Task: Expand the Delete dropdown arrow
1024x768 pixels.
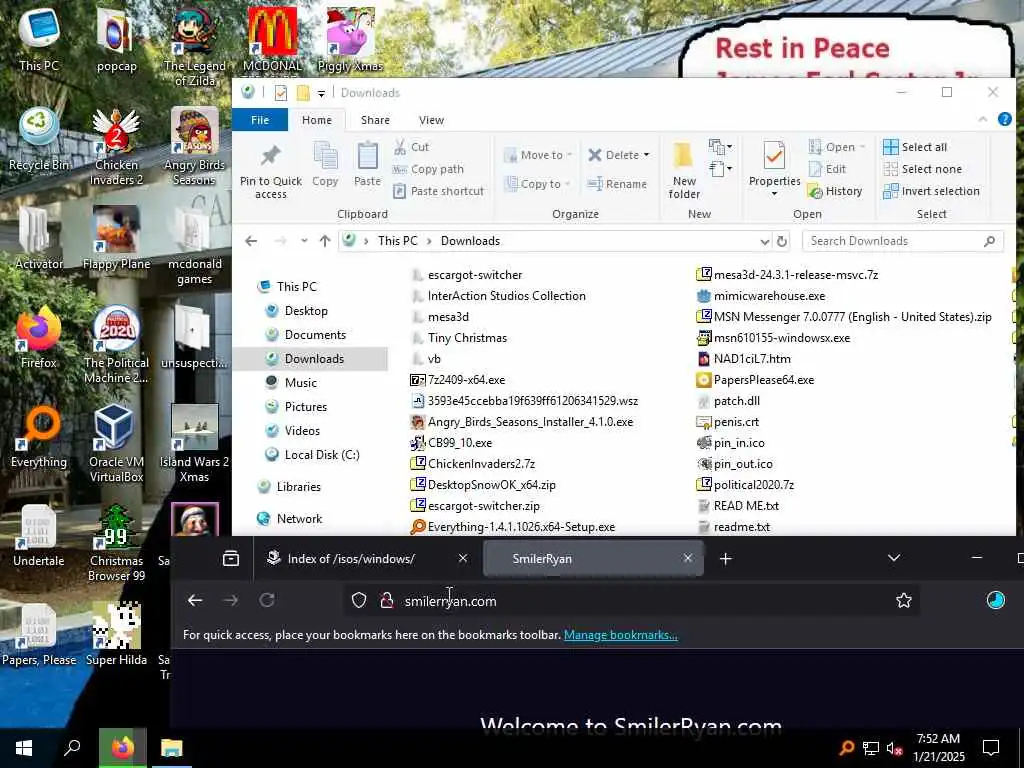Action: coord(647,155)
